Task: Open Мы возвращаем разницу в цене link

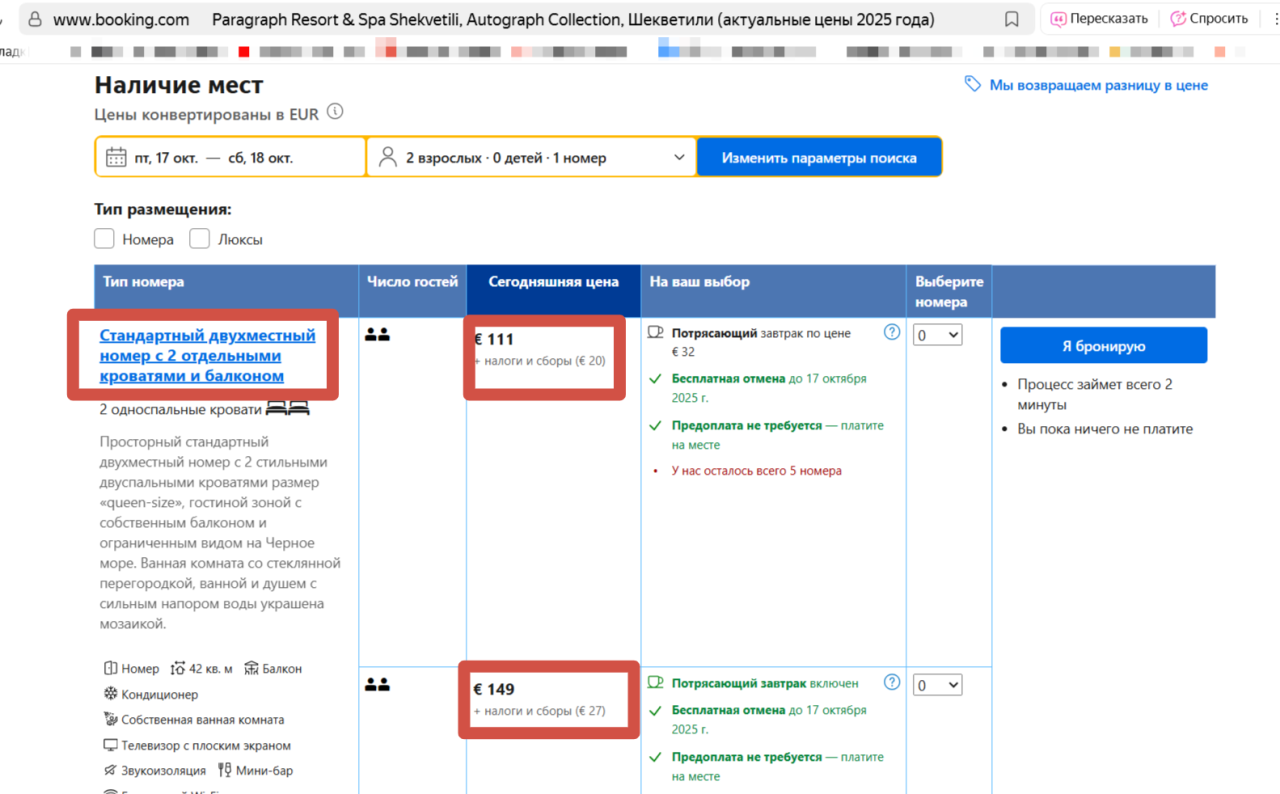Action: tap(1098, 85)
